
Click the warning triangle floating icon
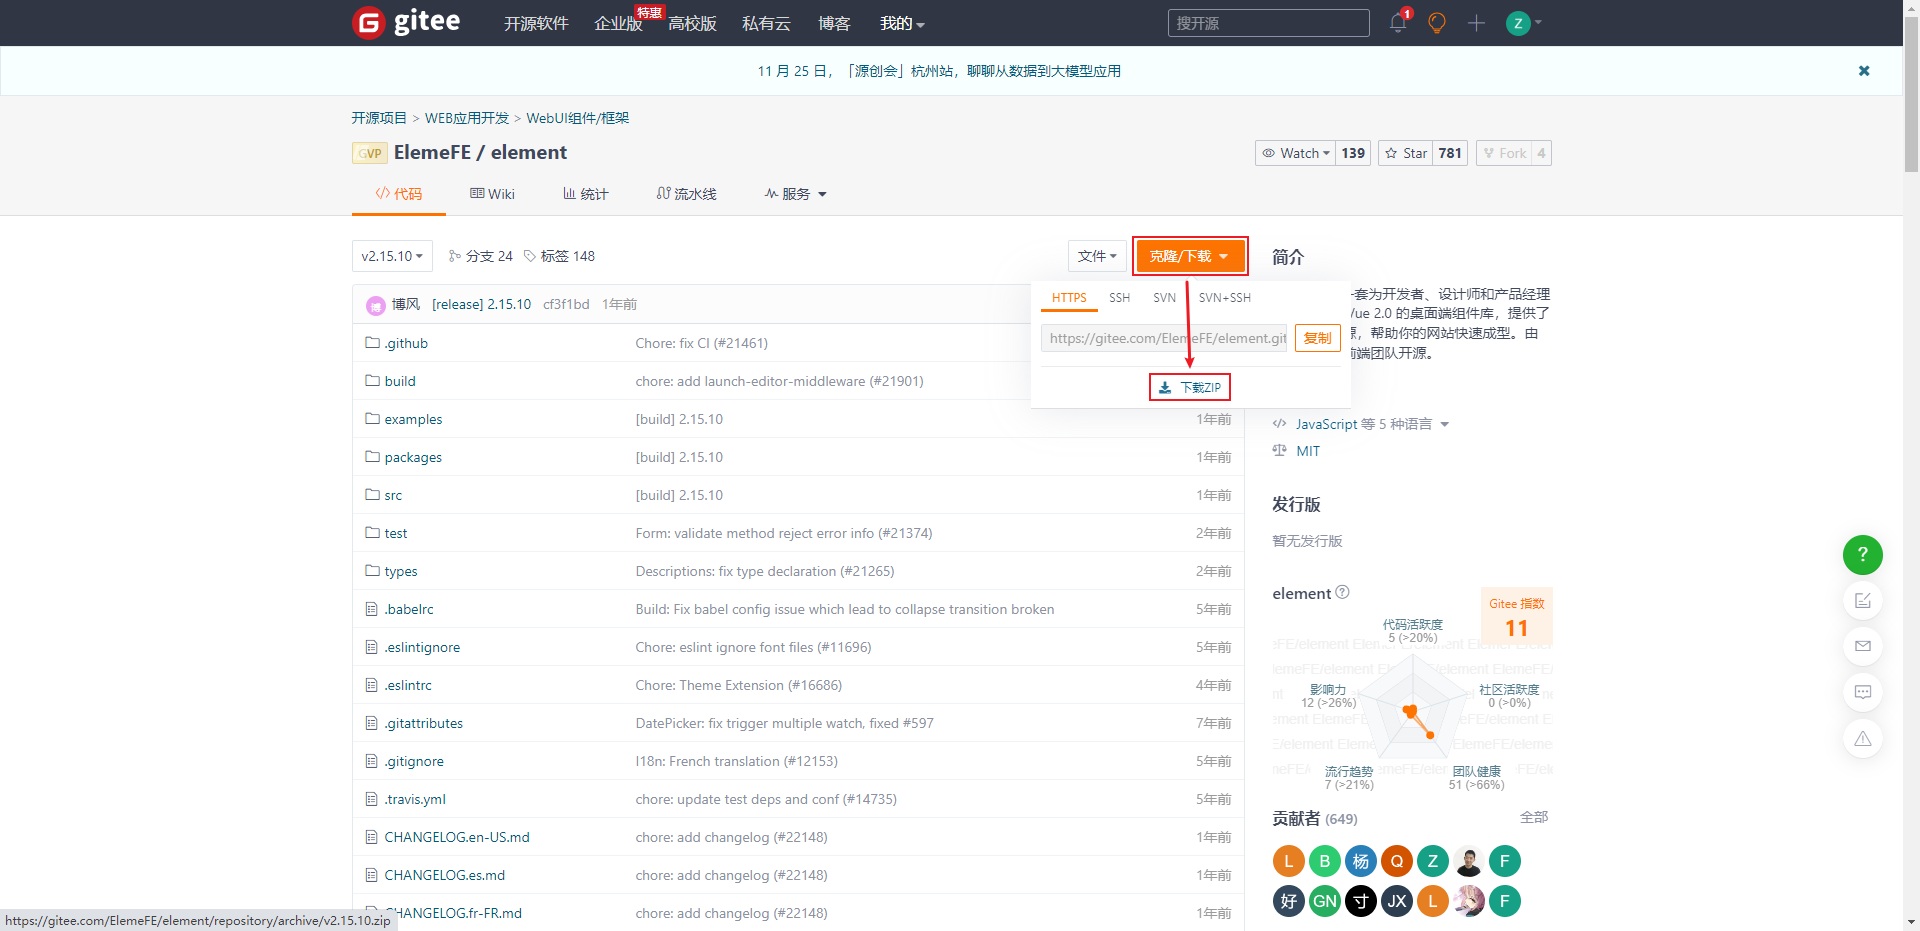[x=1863, y=738]
